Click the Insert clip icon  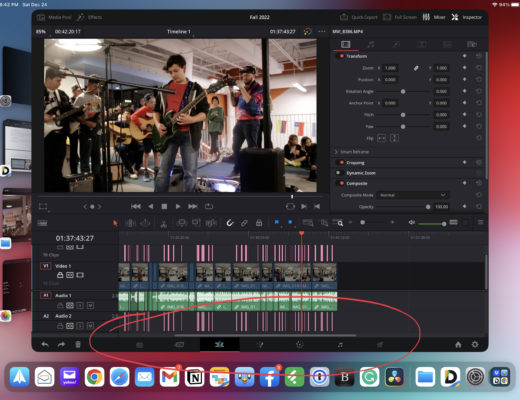click(182, 223)
